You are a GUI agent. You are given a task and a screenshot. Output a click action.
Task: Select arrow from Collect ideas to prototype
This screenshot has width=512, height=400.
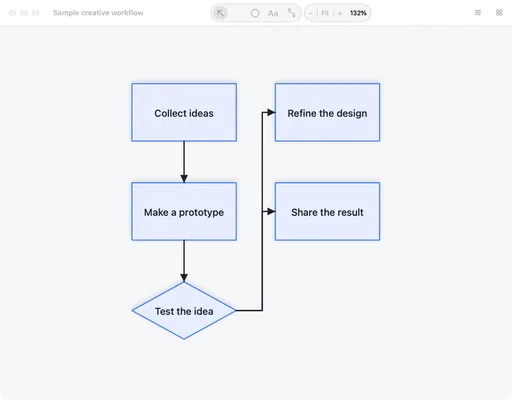[184, 162]
